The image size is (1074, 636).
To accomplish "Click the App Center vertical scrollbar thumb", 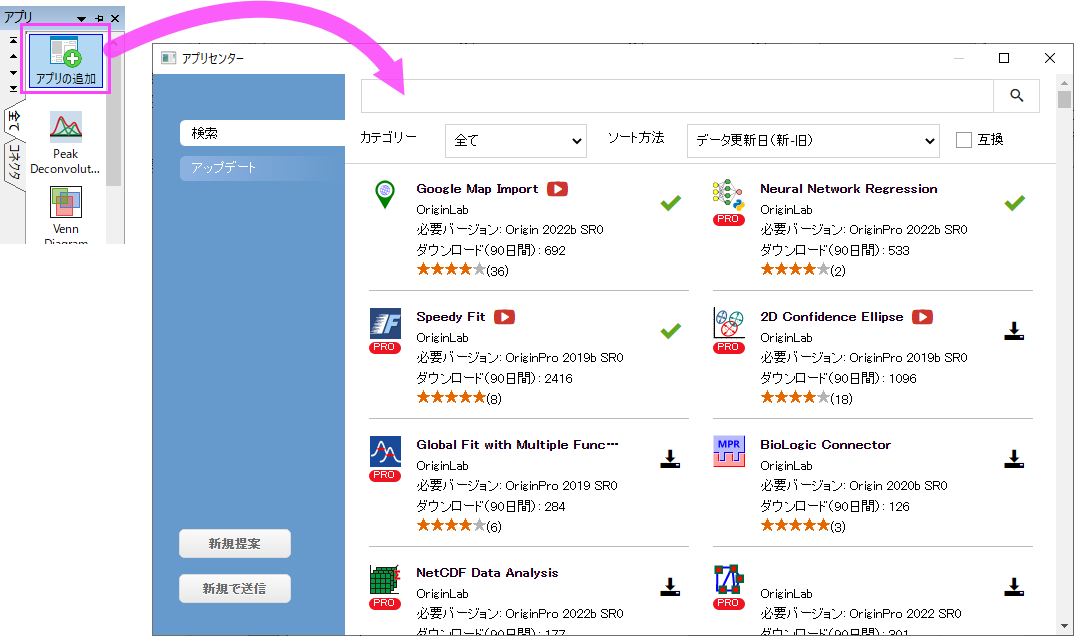I will coord(1064,99).
